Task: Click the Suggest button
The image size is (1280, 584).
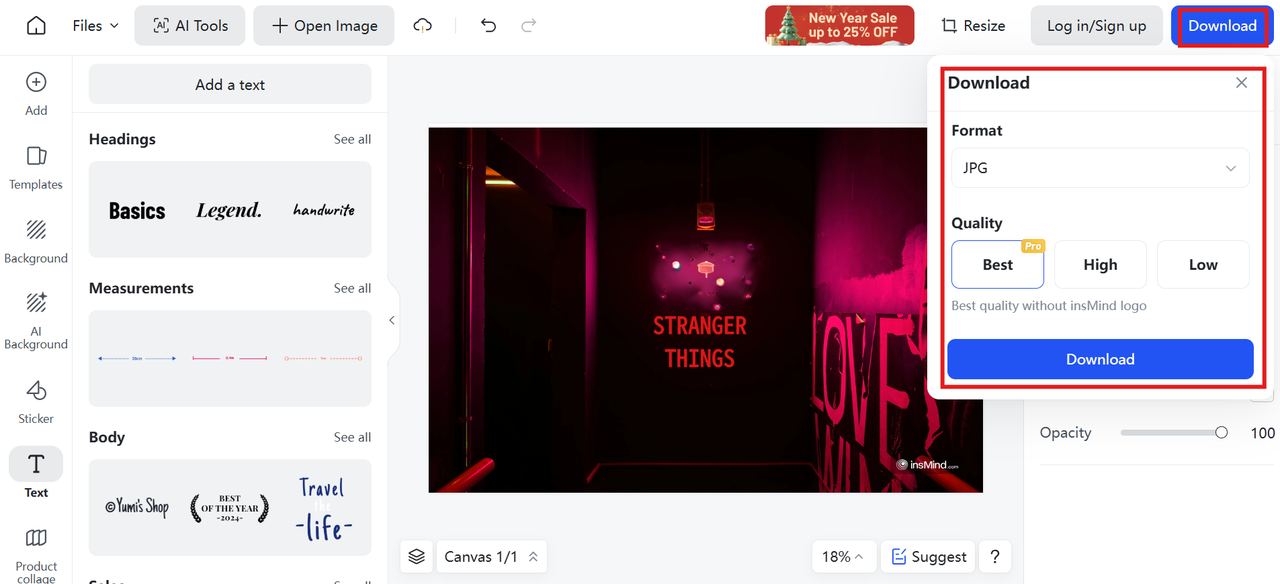Action: 928,557
